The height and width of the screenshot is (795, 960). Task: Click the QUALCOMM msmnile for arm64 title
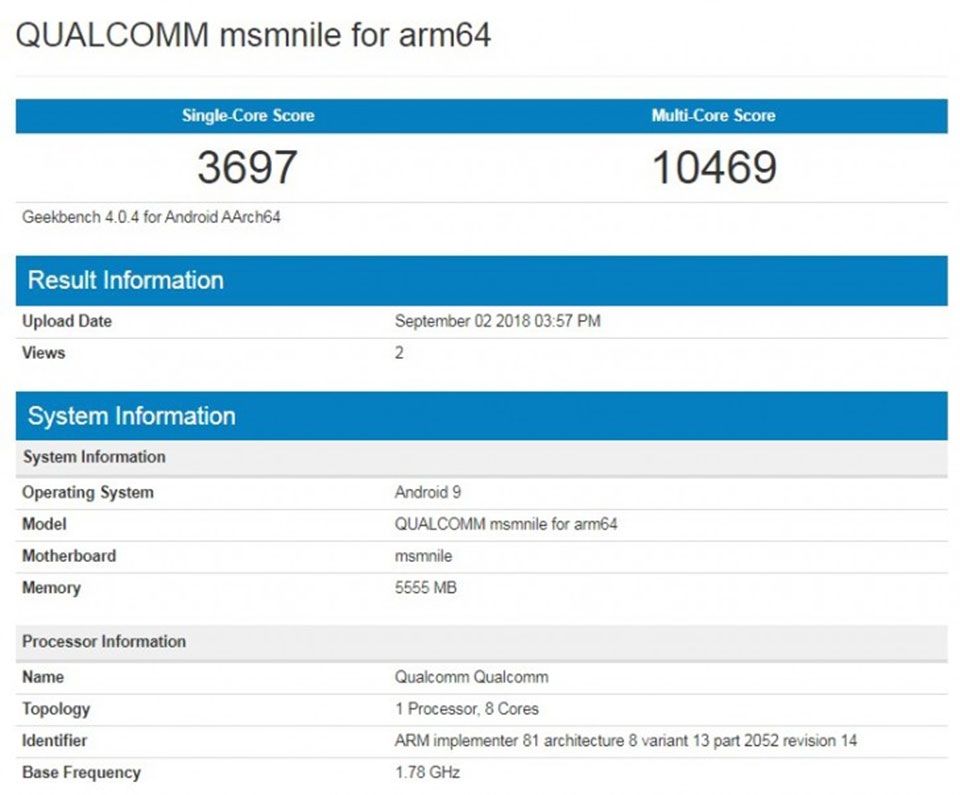pyautogui.click(x=253, y=33)
